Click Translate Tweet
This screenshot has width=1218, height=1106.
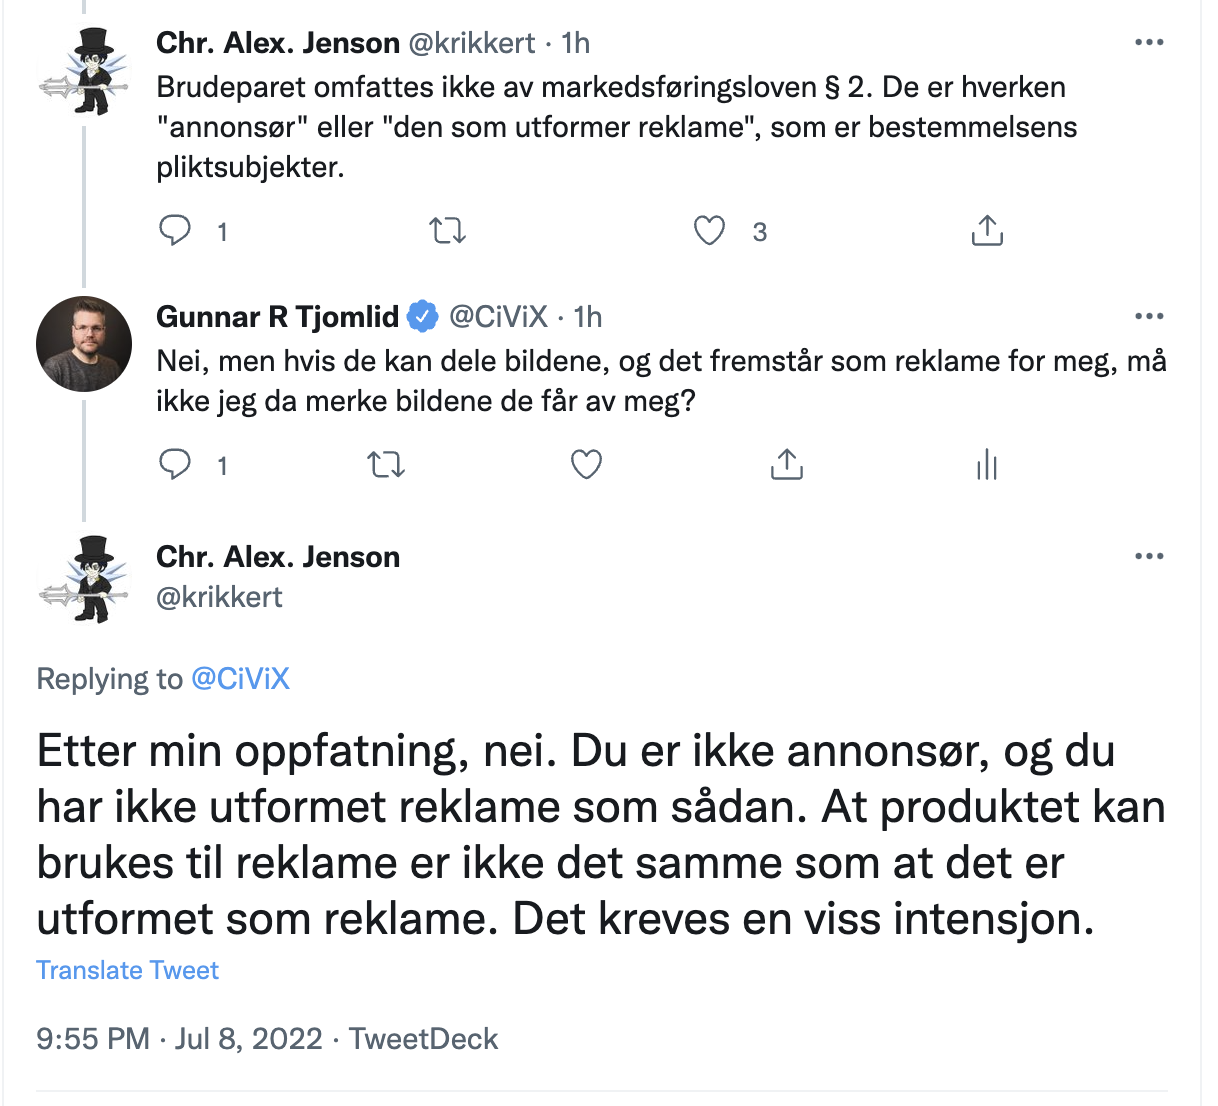pos(127,969)
